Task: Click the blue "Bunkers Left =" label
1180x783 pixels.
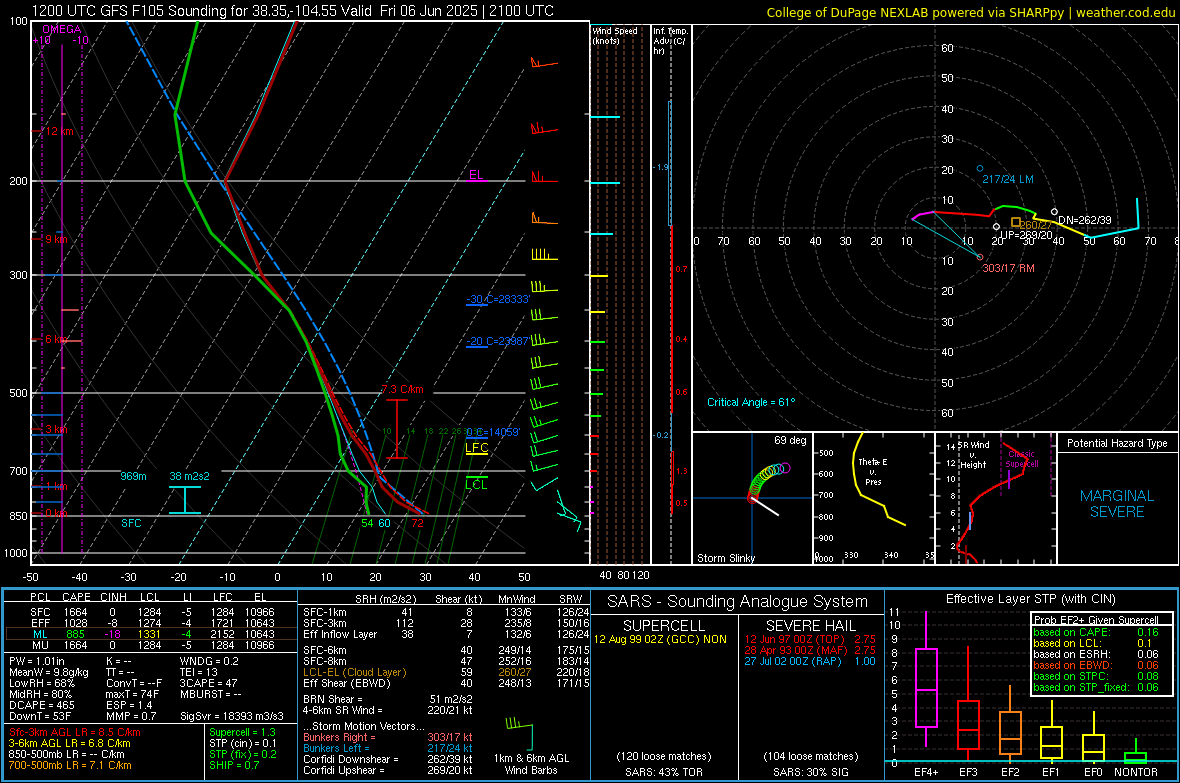Action: tap(336, 748)
